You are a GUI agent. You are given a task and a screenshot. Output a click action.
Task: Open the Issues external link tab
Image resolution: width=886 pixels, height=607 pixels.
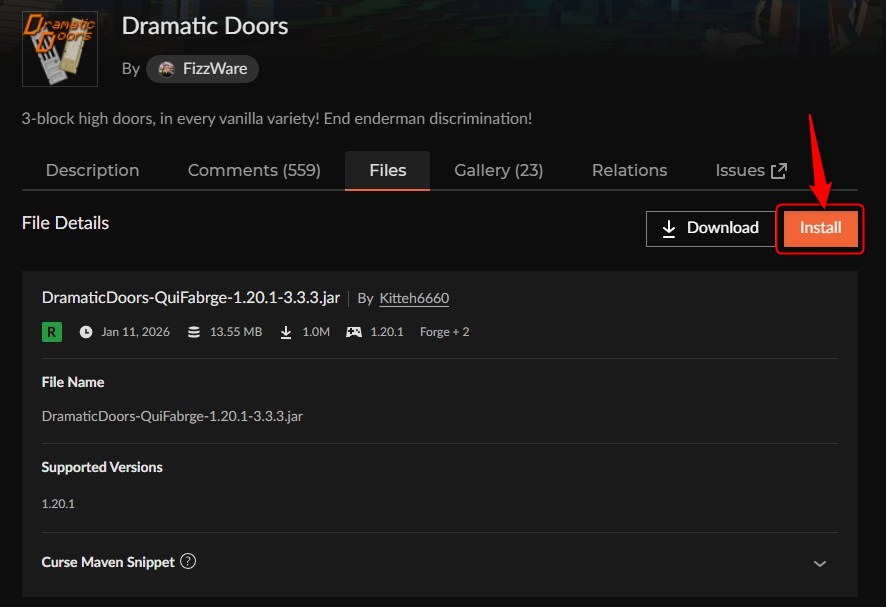(751, 170)
